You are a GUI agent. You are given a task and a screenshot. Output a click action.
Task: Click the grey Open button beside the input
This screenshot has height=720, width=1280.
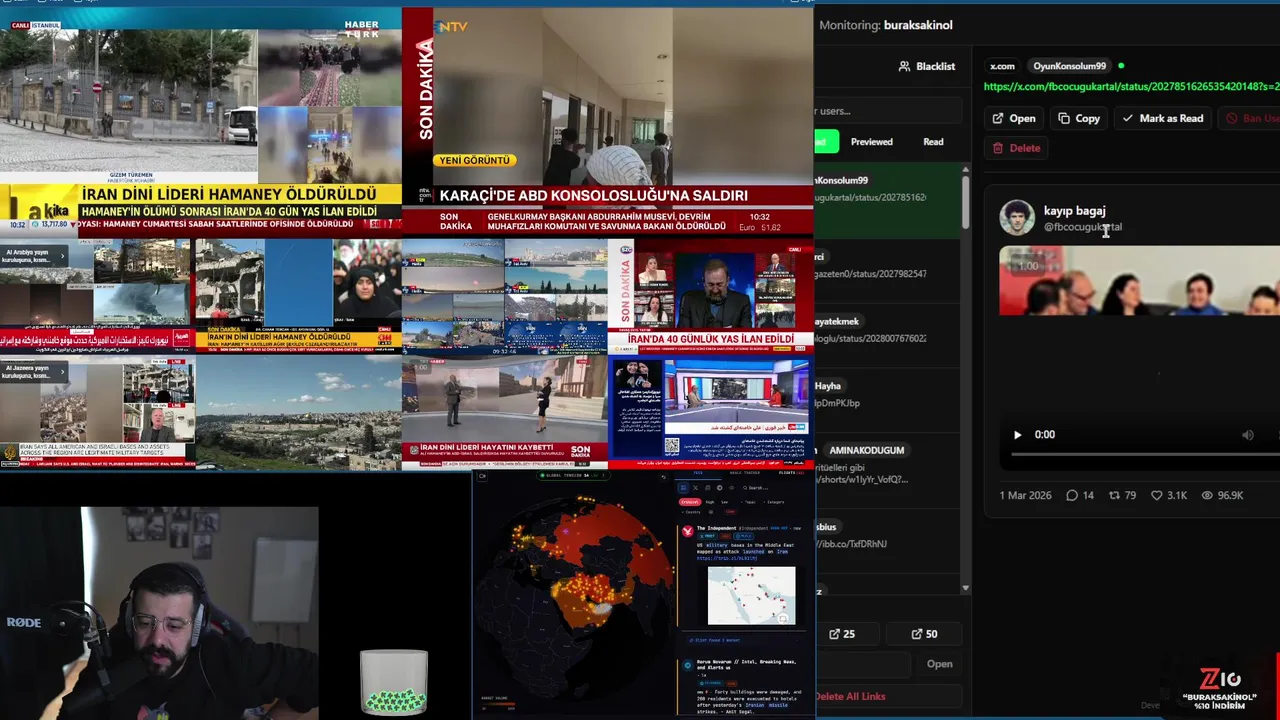click(x=939, y=664)
